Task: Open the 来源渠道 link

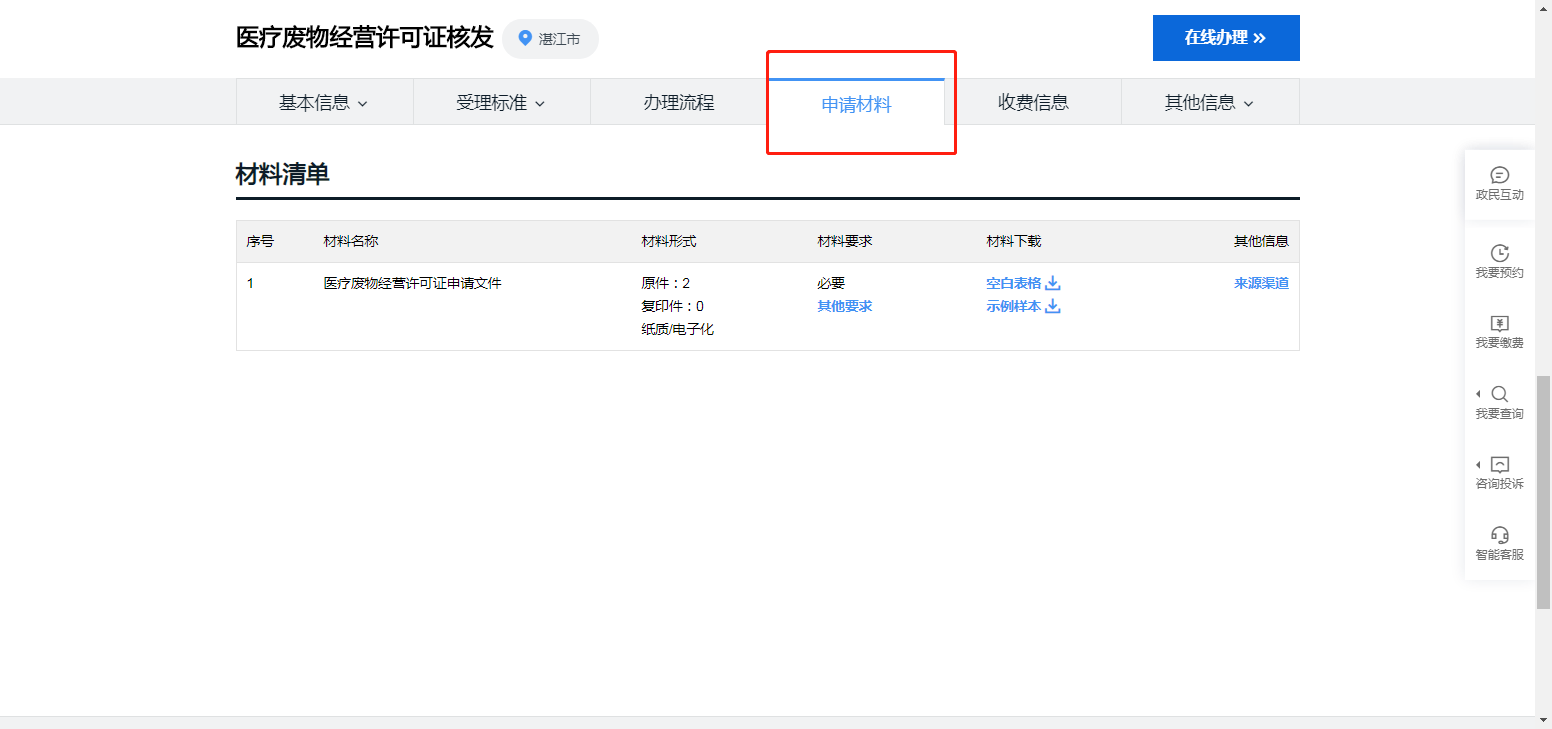Action: 1261,283
